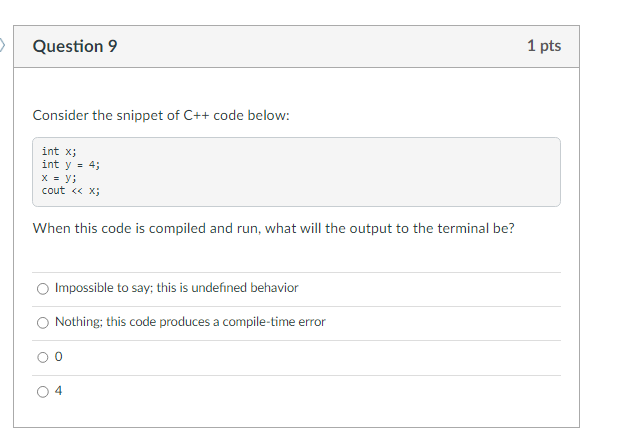
Task: Click the "Nothing; this code produces" answer label
Action: point(190,321)
